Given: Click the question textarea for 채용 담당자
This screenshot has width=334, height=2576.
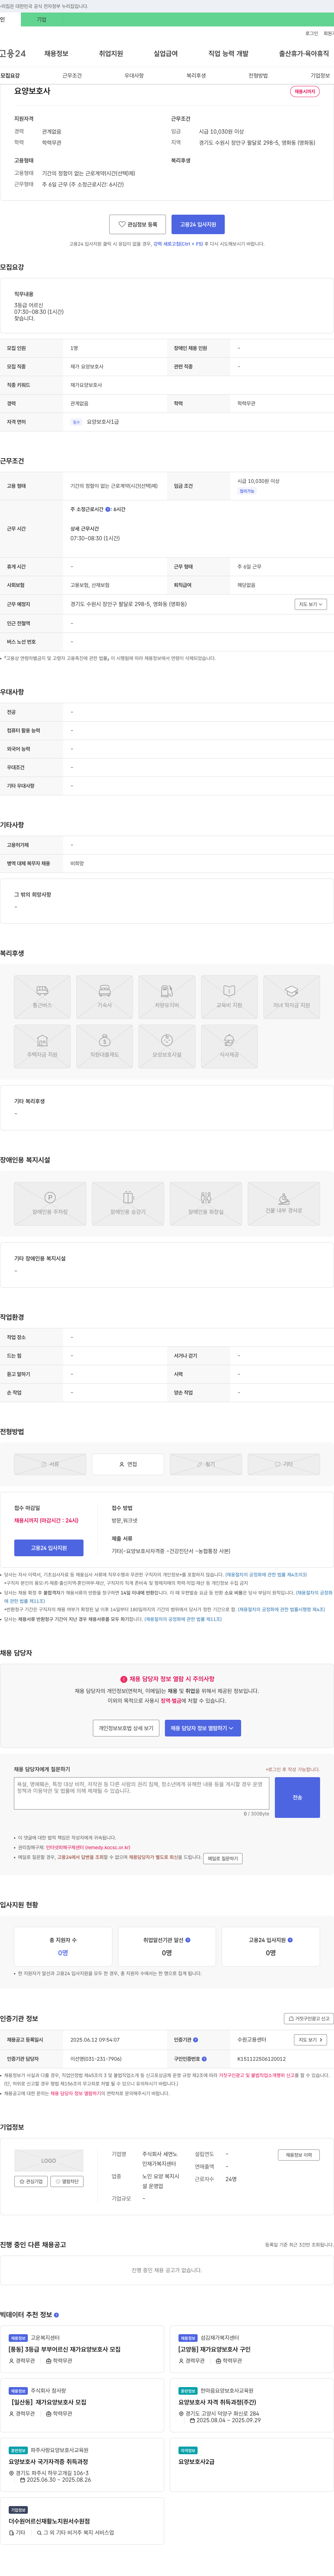Looking at the screenshot, I should pyautogui.click(x=141, y=1792).
